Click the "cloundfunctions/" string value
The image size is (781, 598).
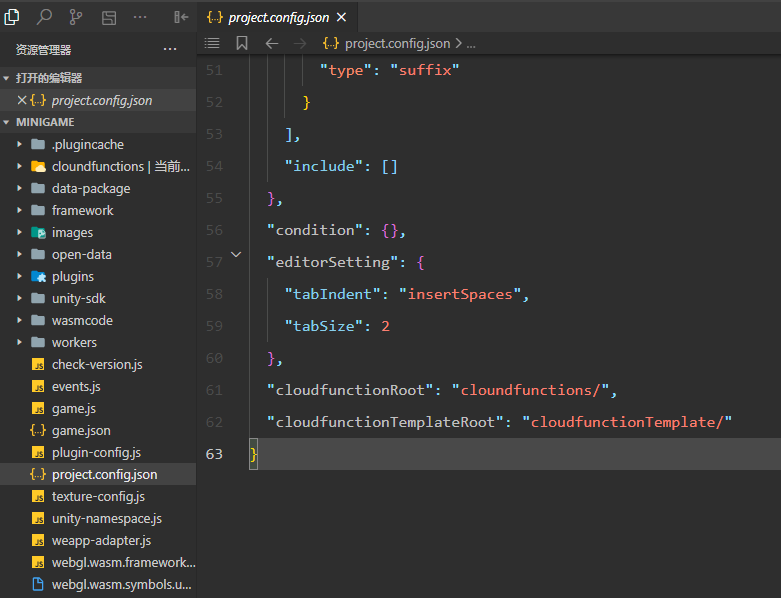530,390
